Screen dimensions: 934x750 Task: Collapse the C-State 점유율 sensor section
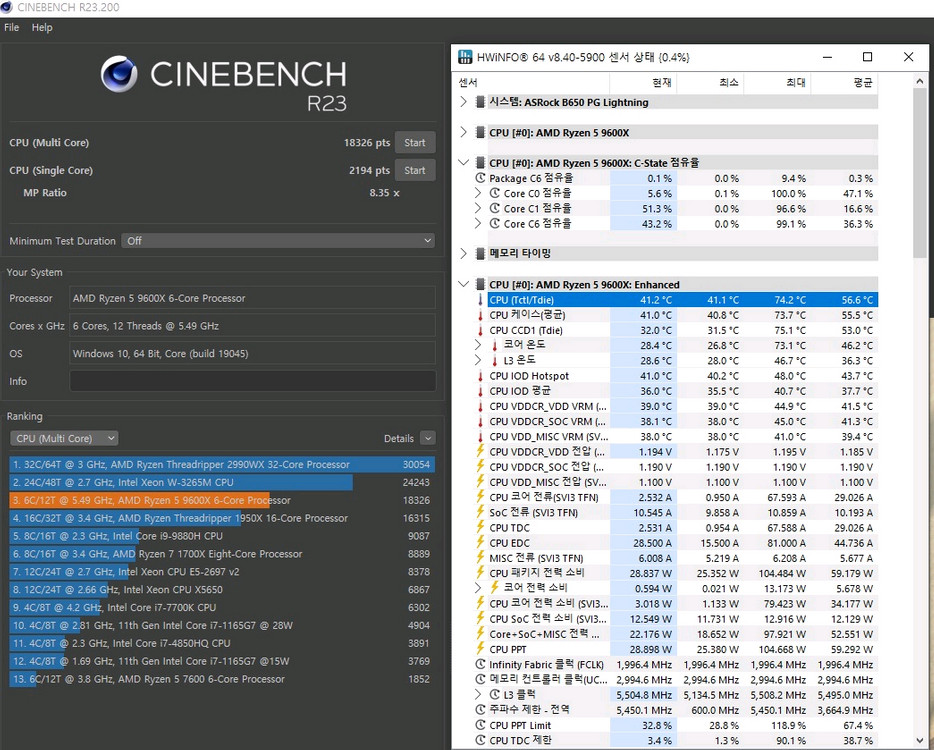click(x=463, y=162)
